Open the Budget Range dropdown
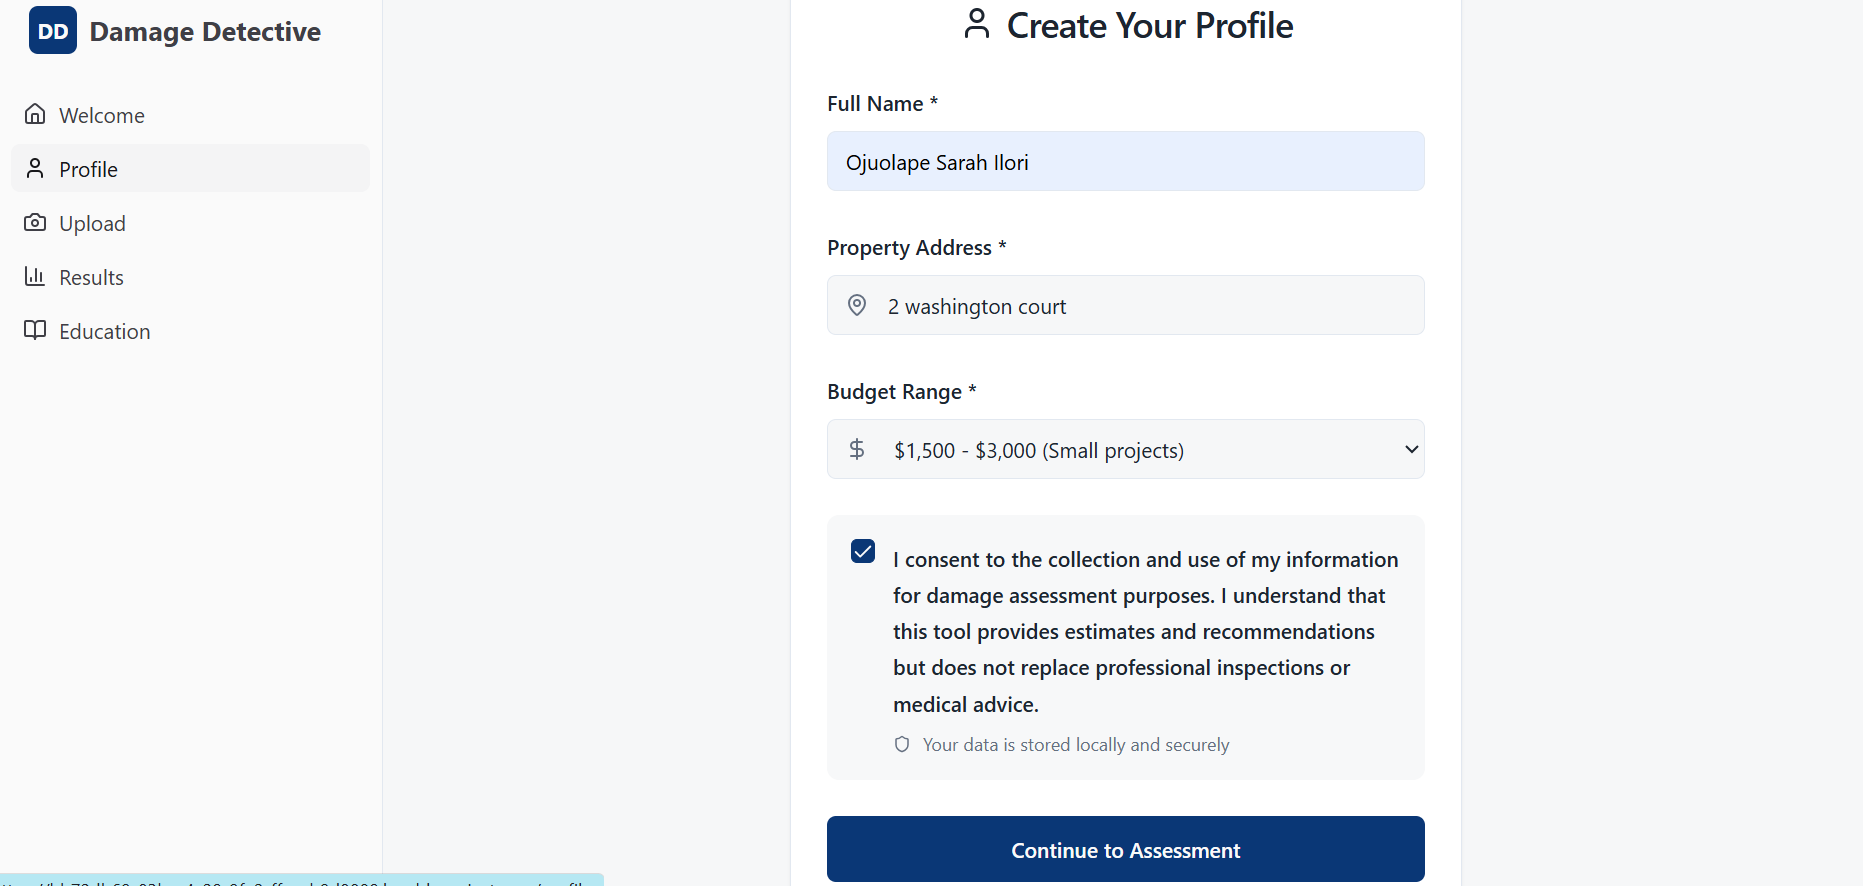 point(1125,449)
